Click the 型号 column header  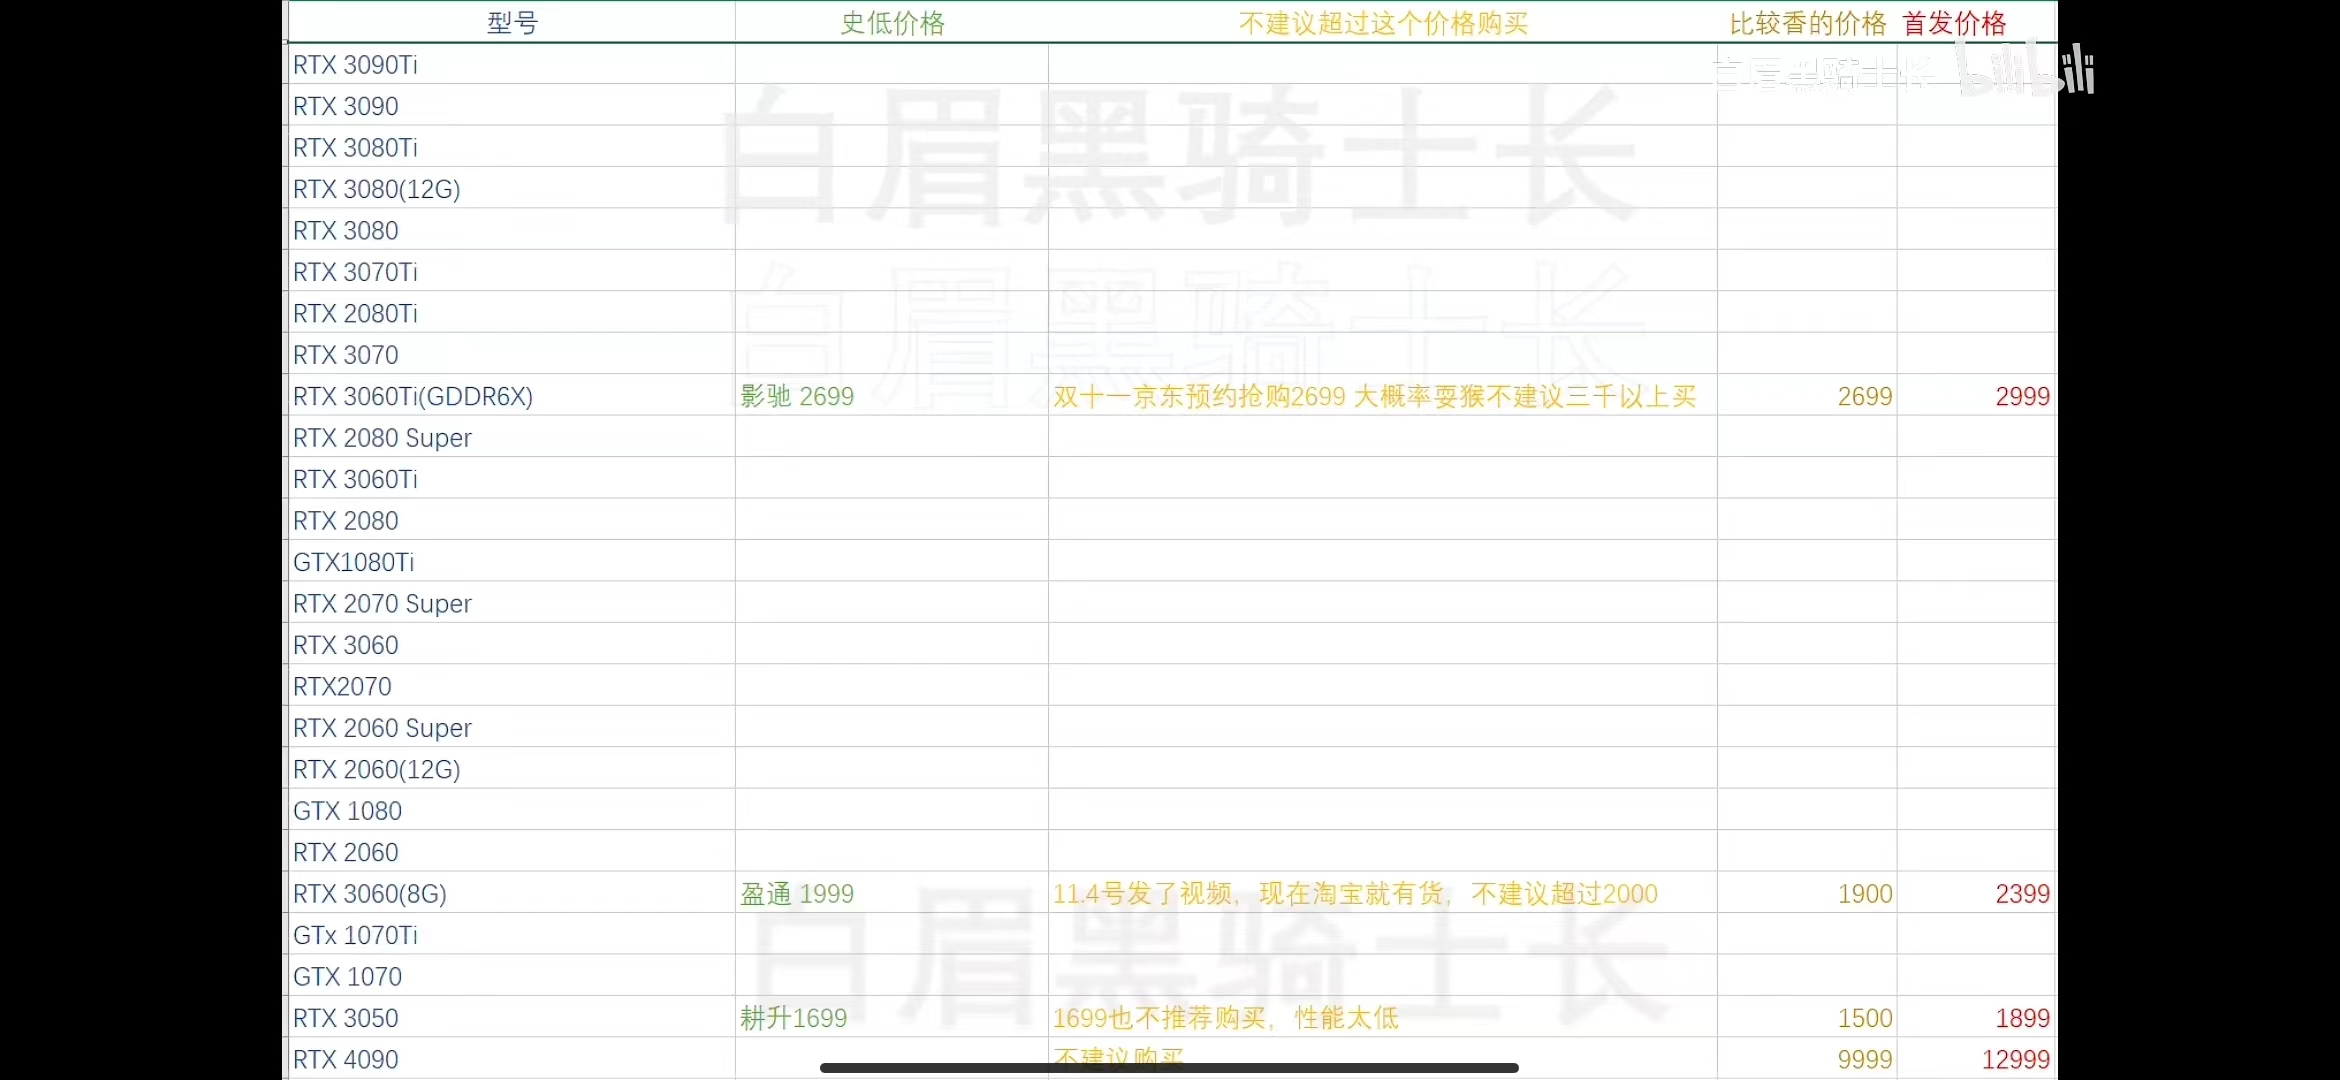[x=512, y=23]
